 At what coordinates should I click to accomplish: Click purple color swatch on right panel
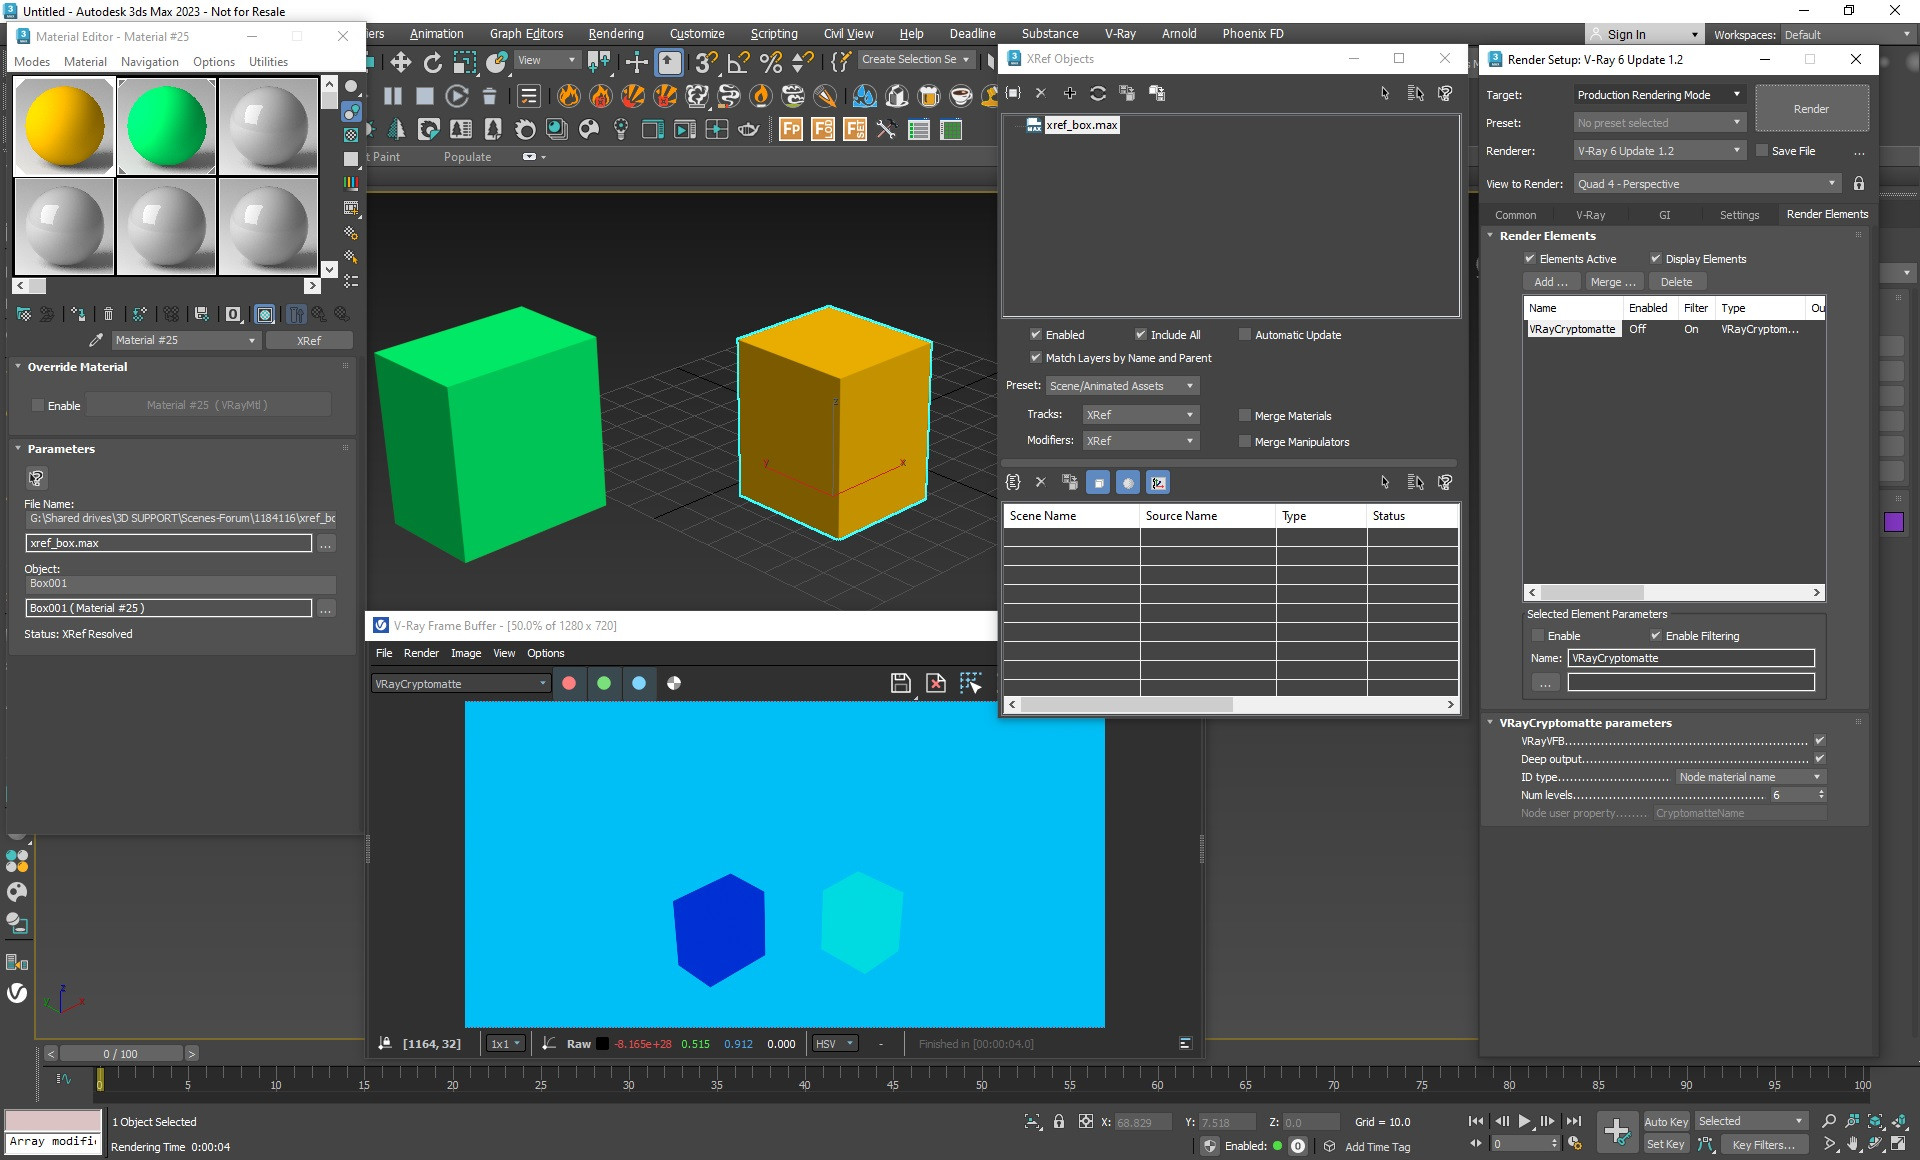coord(1893,521)
